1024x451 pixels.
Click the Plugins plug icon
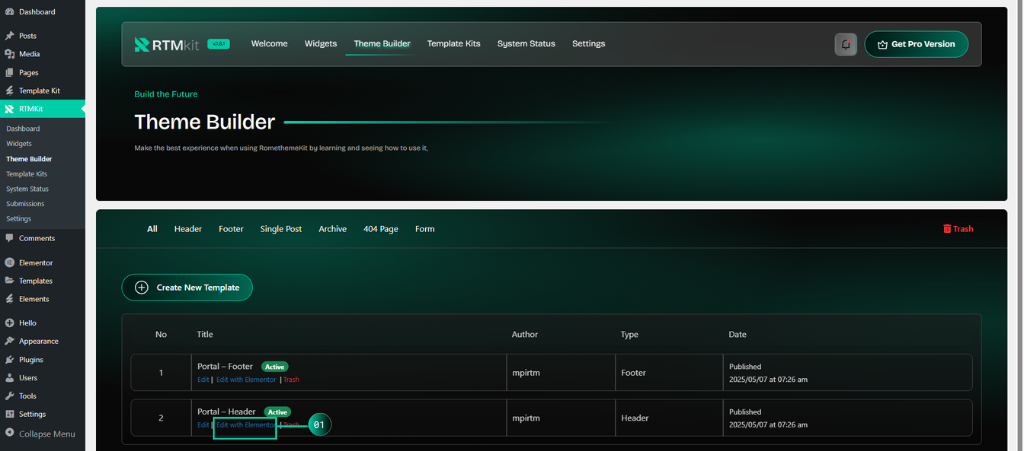point(10,360)
